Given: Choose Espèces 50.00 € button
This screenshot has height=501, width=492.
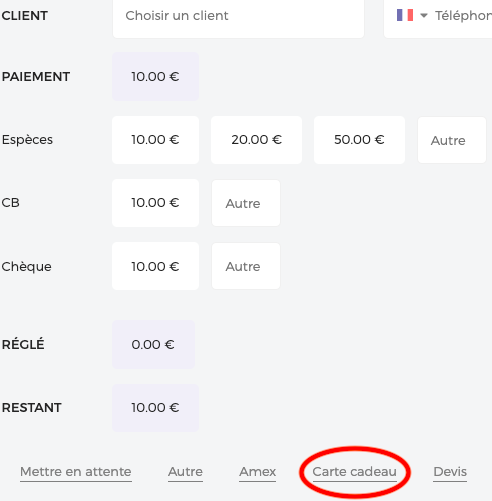Looking at the screenshot, I should (x=359, y=140).
